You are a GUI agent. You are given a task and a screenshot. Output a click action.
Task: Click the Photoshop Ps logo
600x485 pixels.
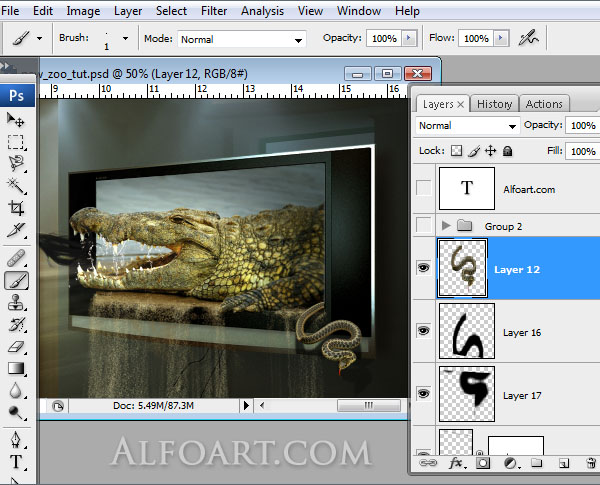(x=17, y=95)
